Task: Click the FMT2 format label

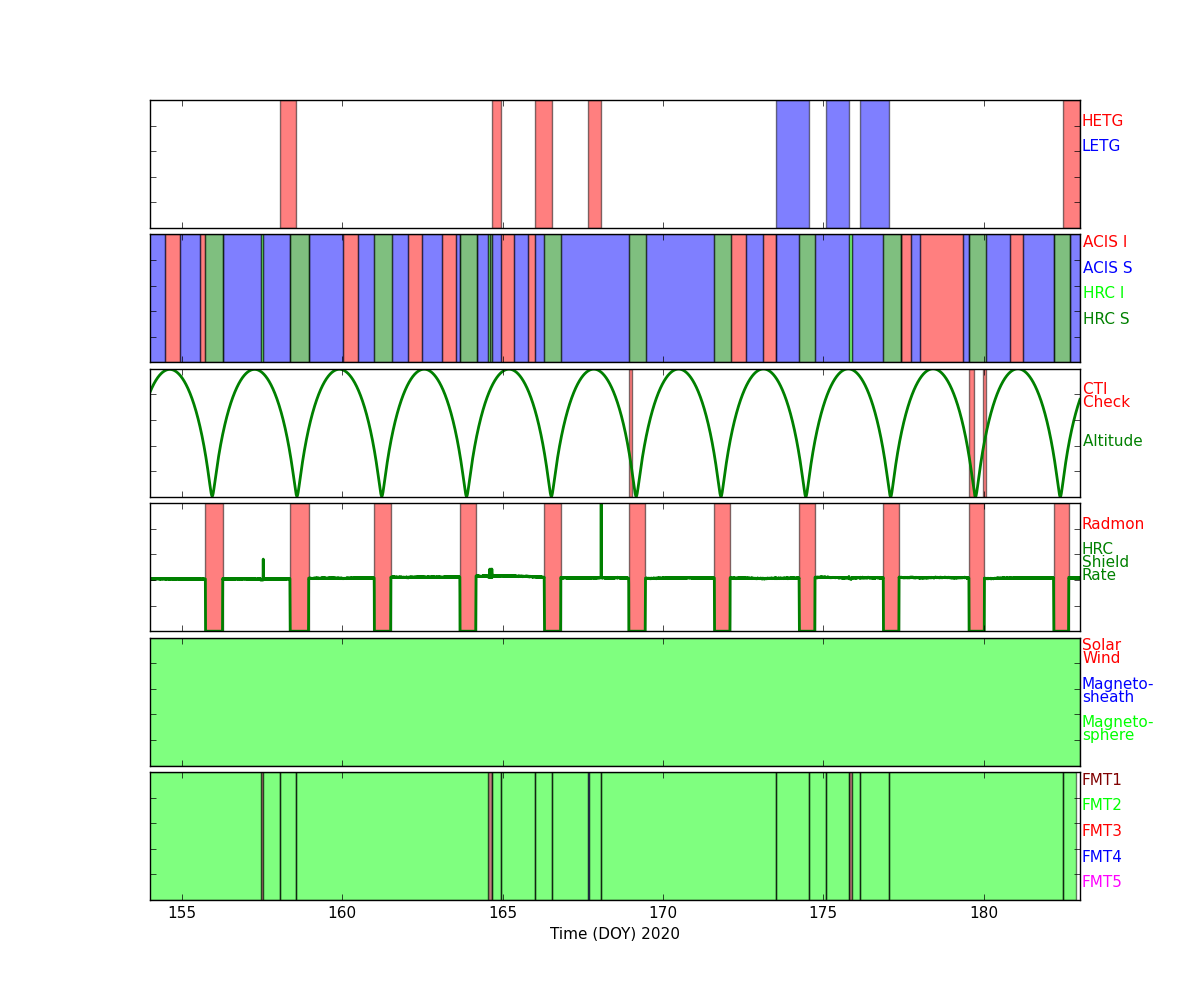Action: click(1101, 805)
